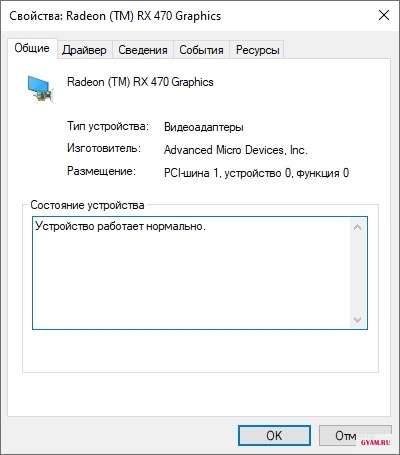Viewport: 400px width, 455px height.
Task: Switch to the Общие tab
Action: (32, 48)
